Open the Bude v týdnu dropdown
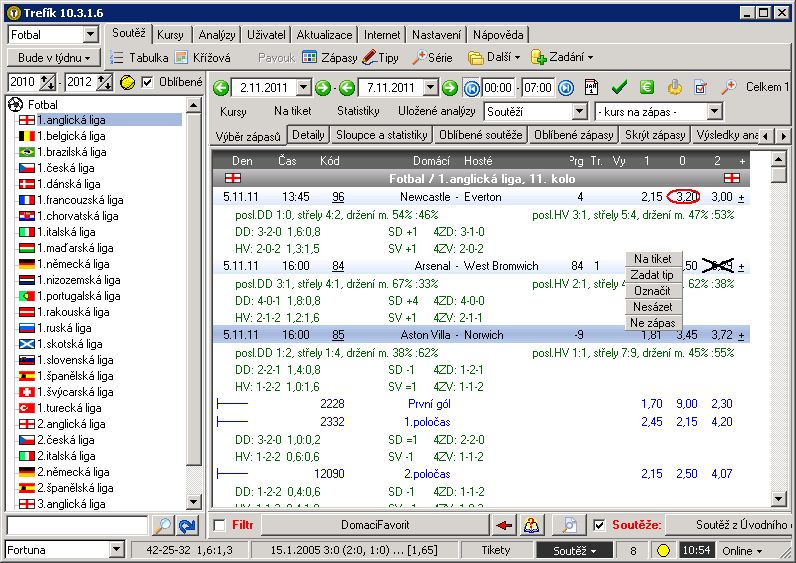 (54, 58)
